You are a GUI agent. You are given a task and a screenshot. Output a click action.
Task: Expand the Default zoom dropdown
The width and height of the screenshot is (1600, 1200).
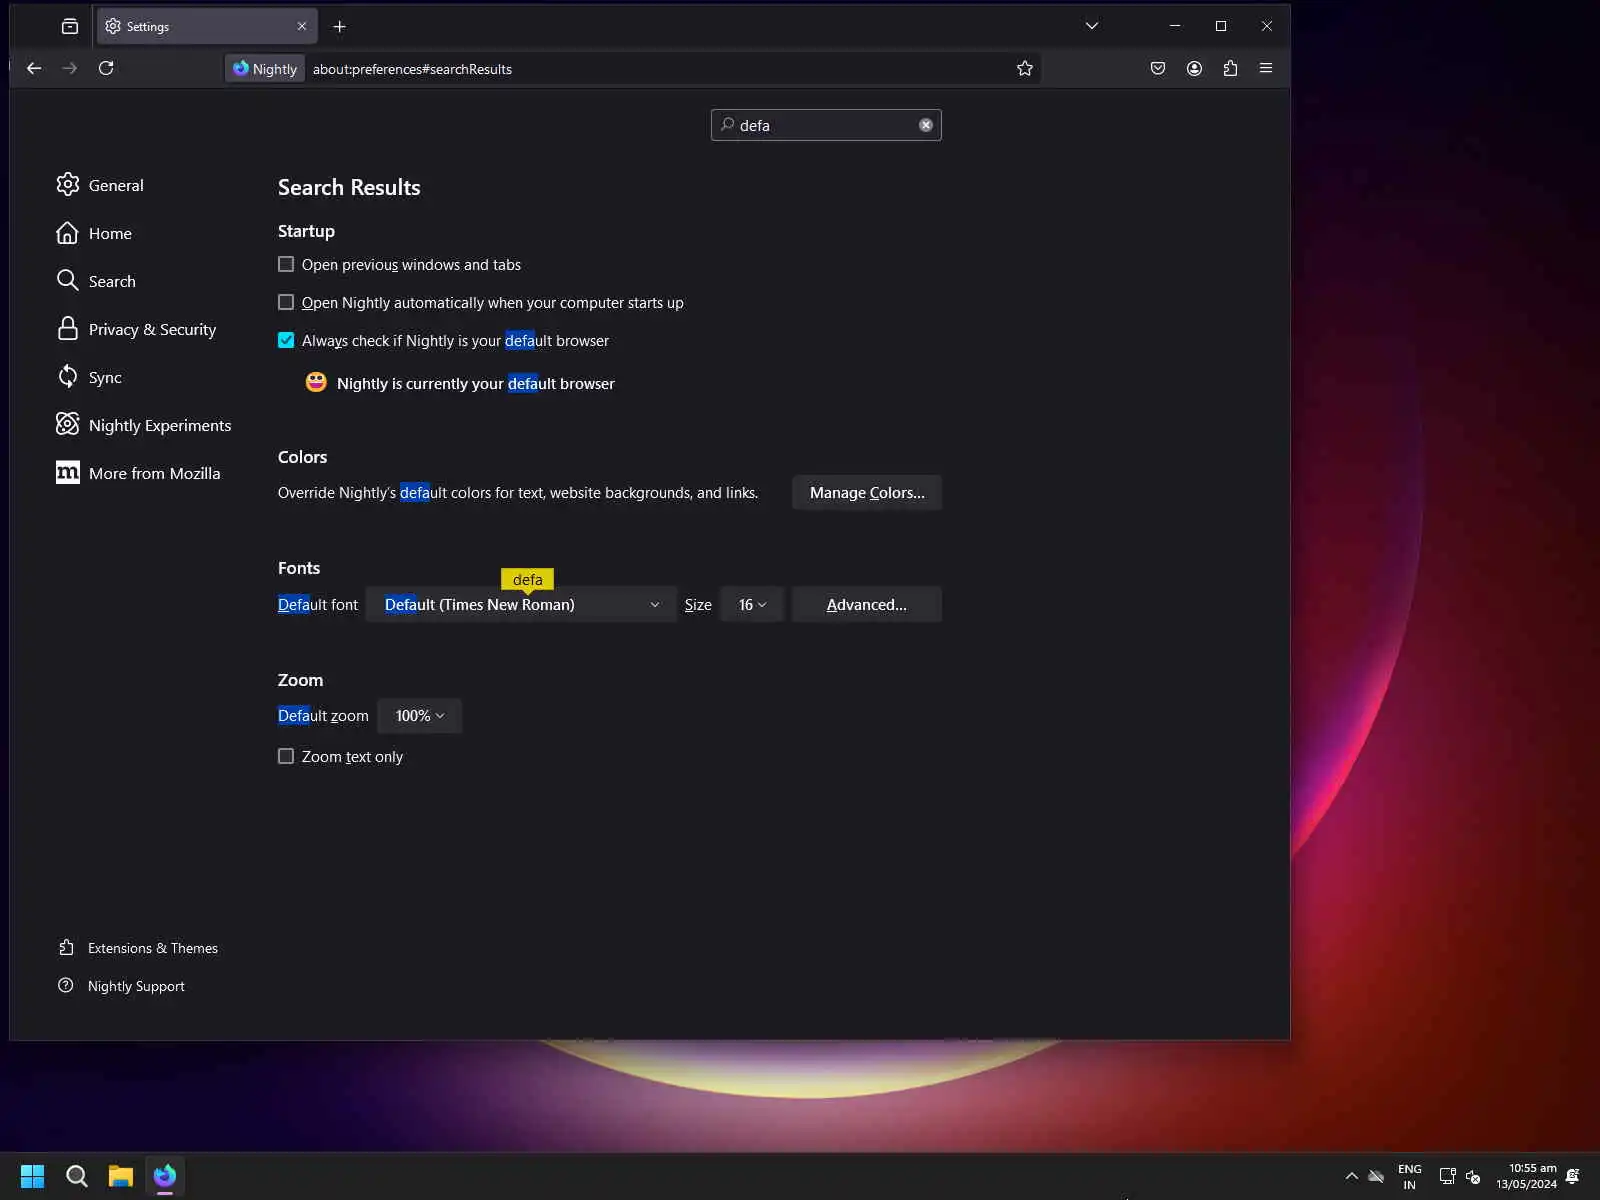coord(420,716)
